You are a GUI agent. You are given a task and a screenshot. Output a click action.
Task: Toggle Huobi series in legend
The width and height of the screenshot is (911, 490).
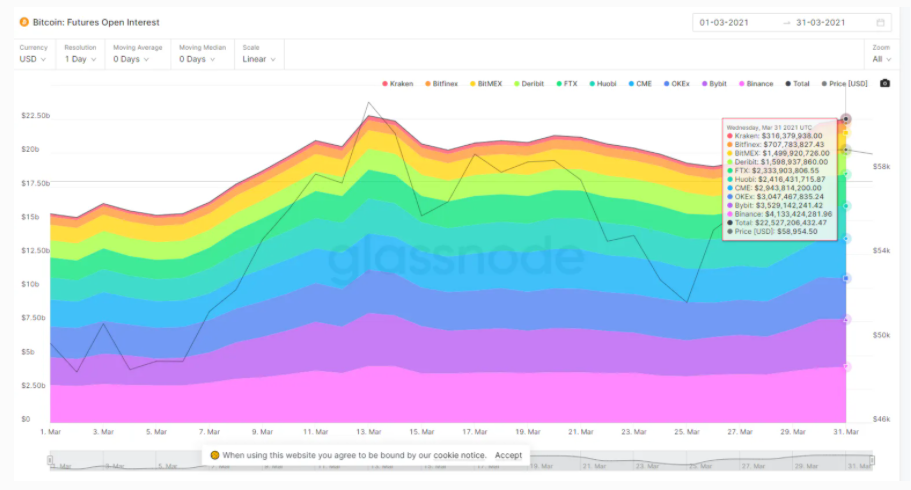pyautogui.click(x=602, y=84)
